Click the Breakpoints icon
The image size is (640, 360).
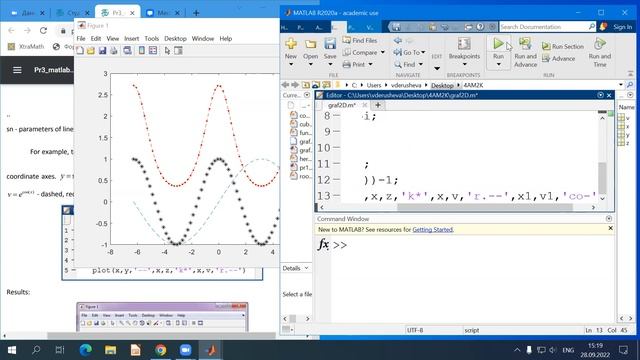tap(464, 44)
